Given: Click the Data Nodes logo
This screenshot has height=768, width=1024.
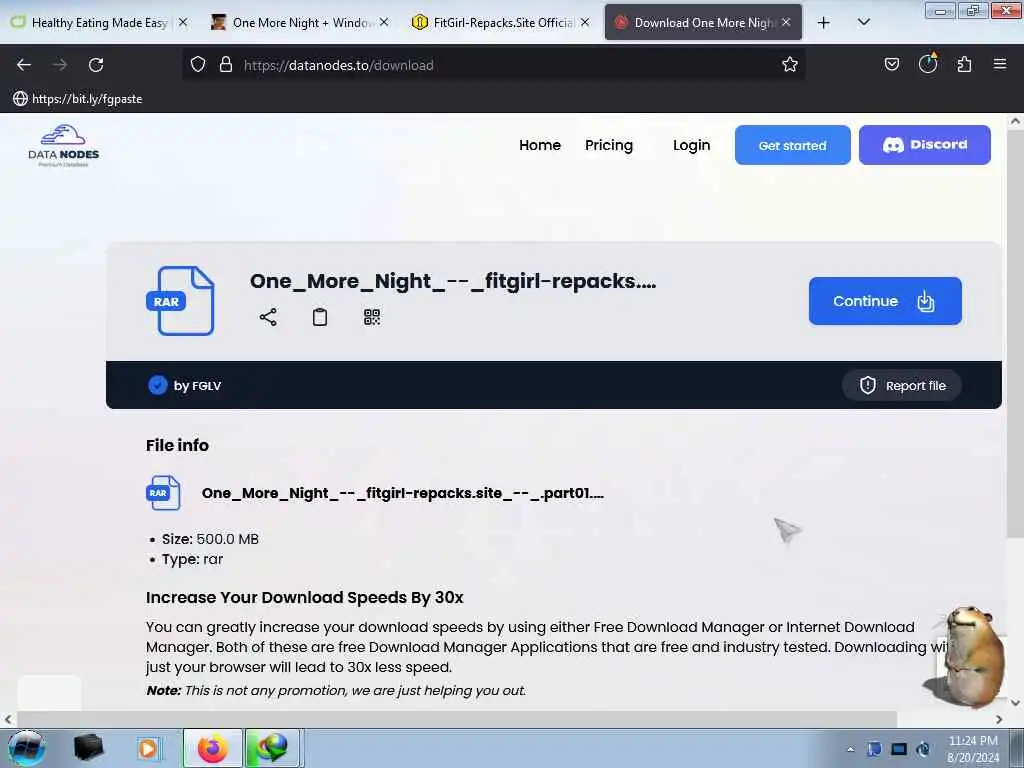Looking at the screenshot, I should (x=63, y=146).
